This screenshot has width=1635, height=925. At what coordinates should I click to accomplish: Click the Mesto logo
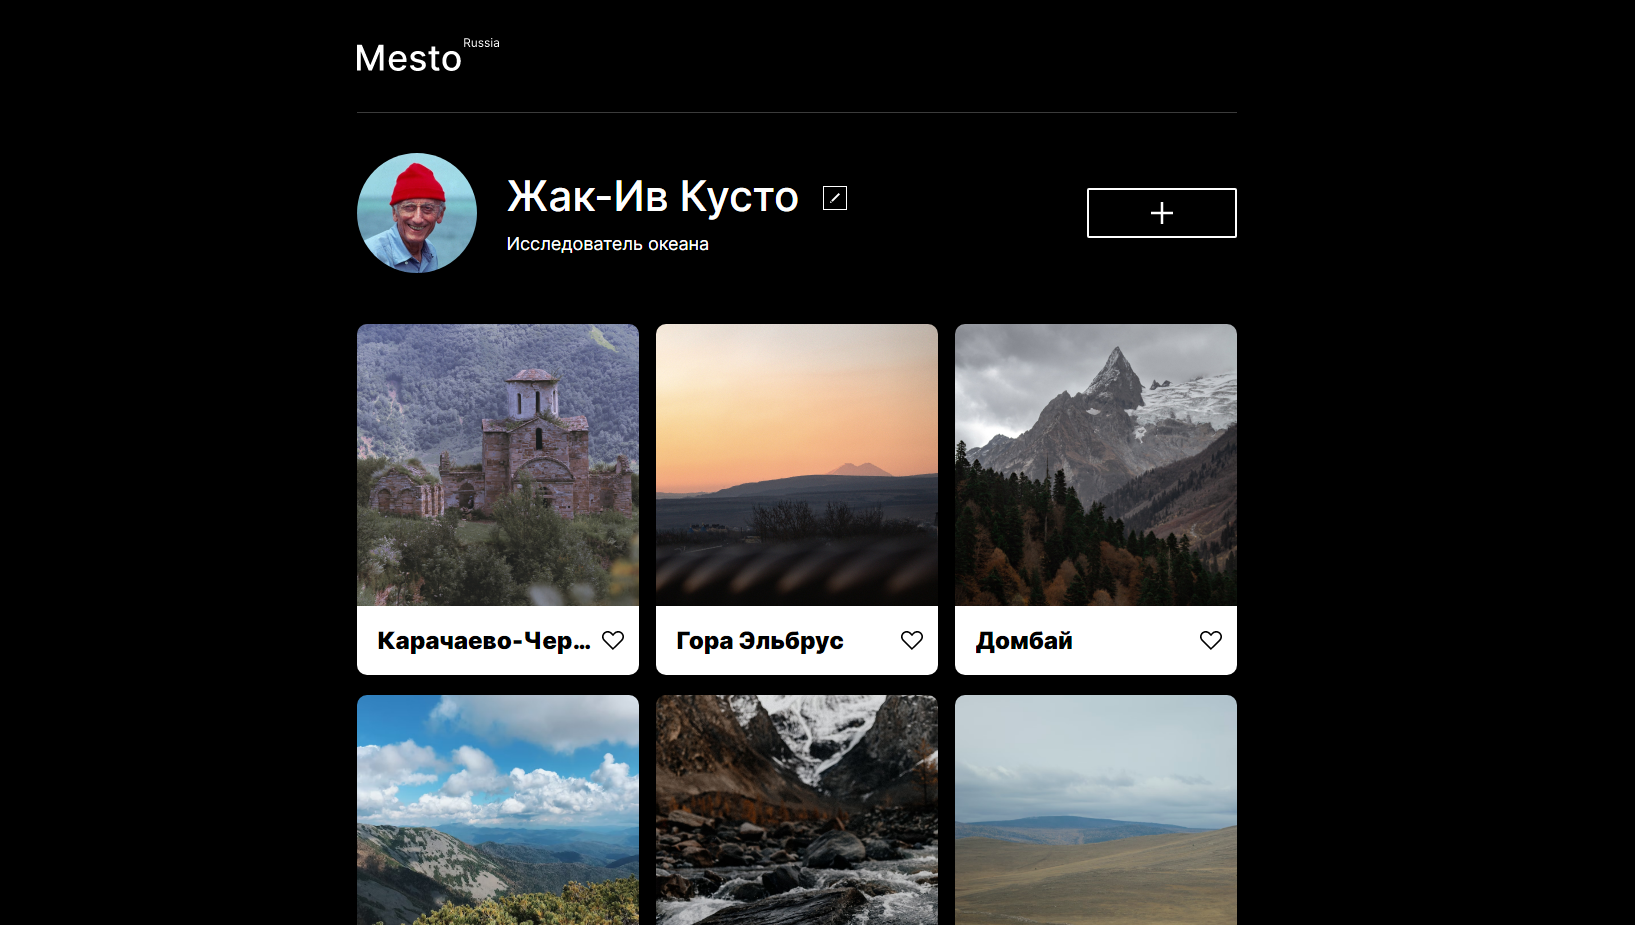(407, 58)
